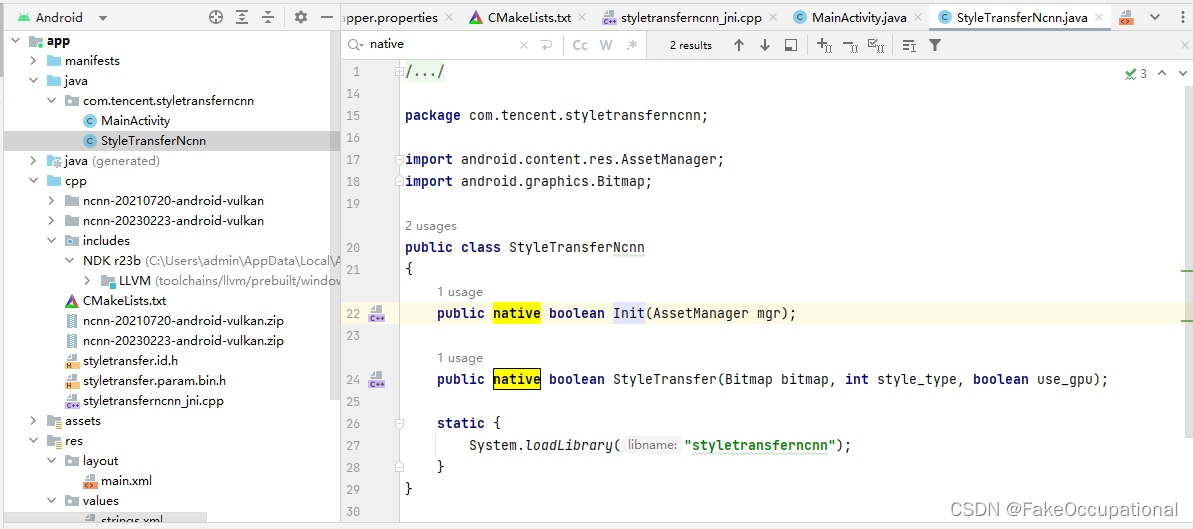
Task: Expand the manifests folder
Action: 33,61
